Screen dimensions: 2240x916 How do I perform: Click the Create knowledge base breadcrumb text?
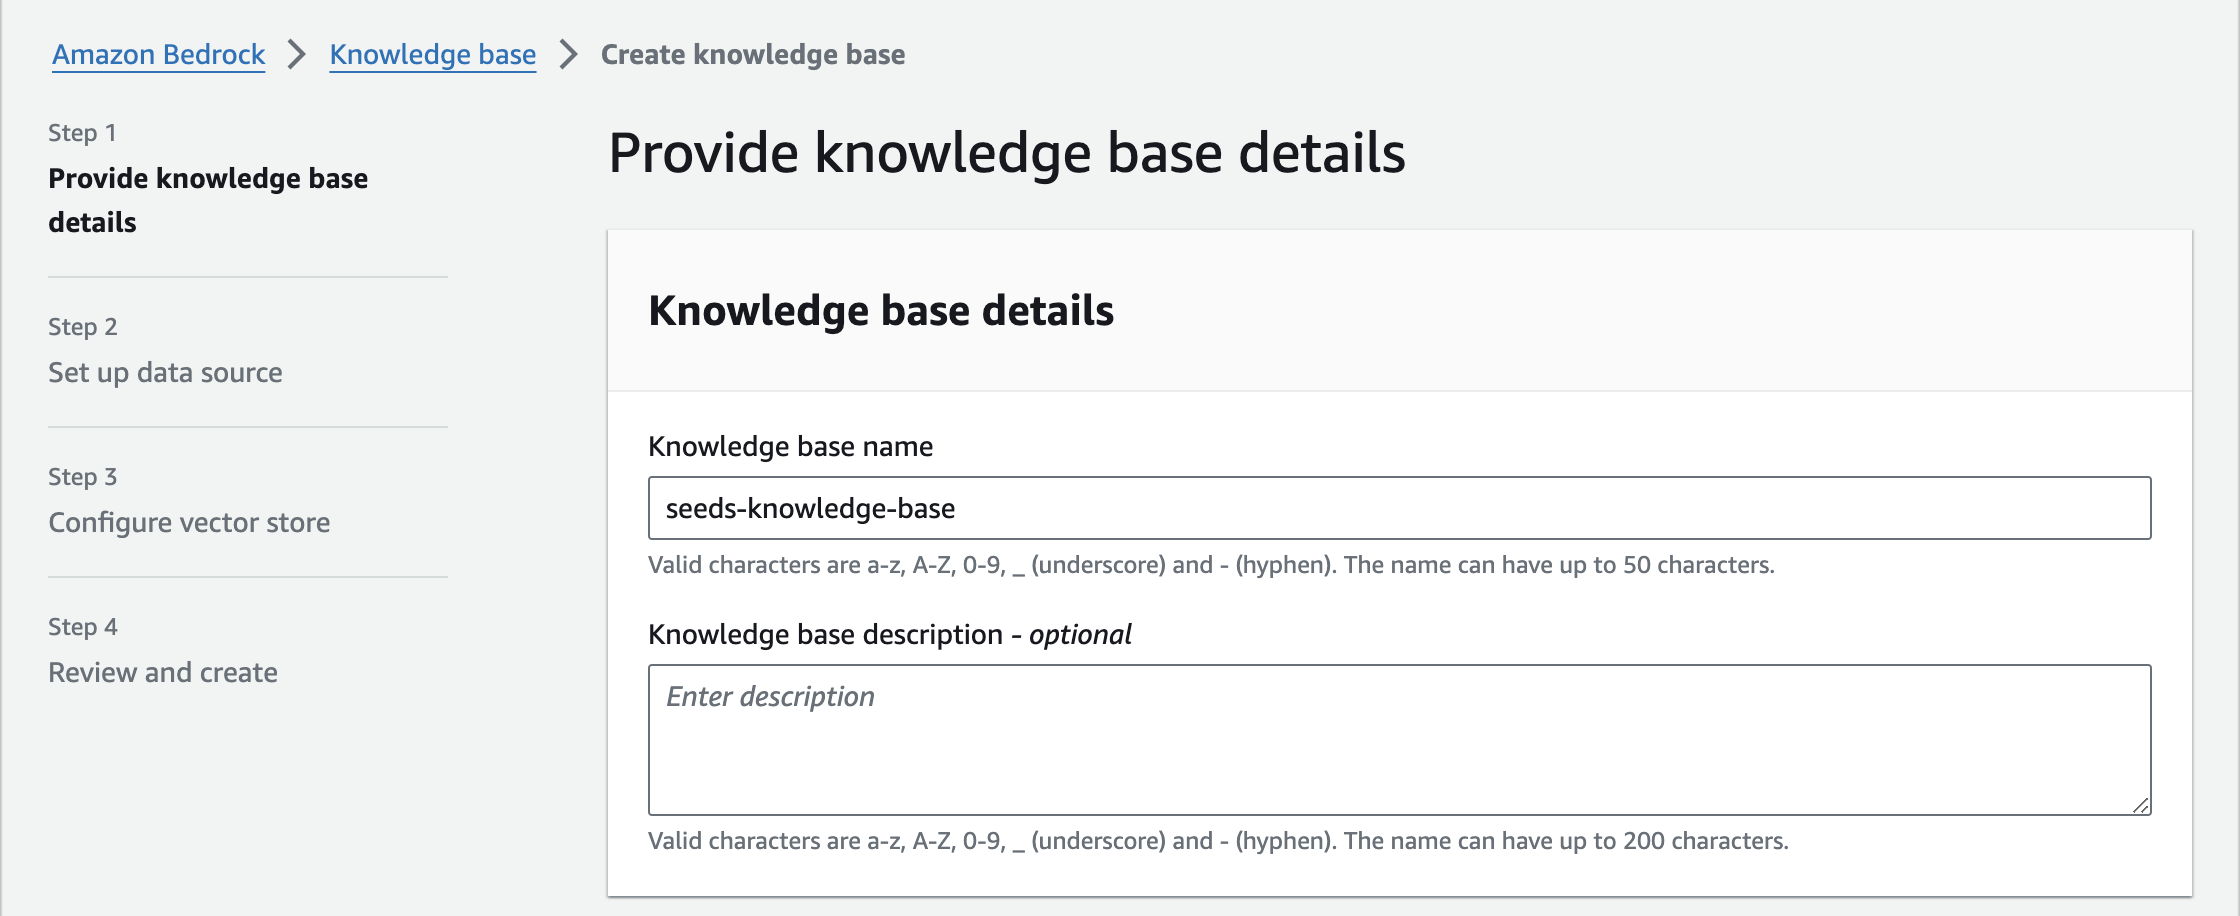click(752, 54)
